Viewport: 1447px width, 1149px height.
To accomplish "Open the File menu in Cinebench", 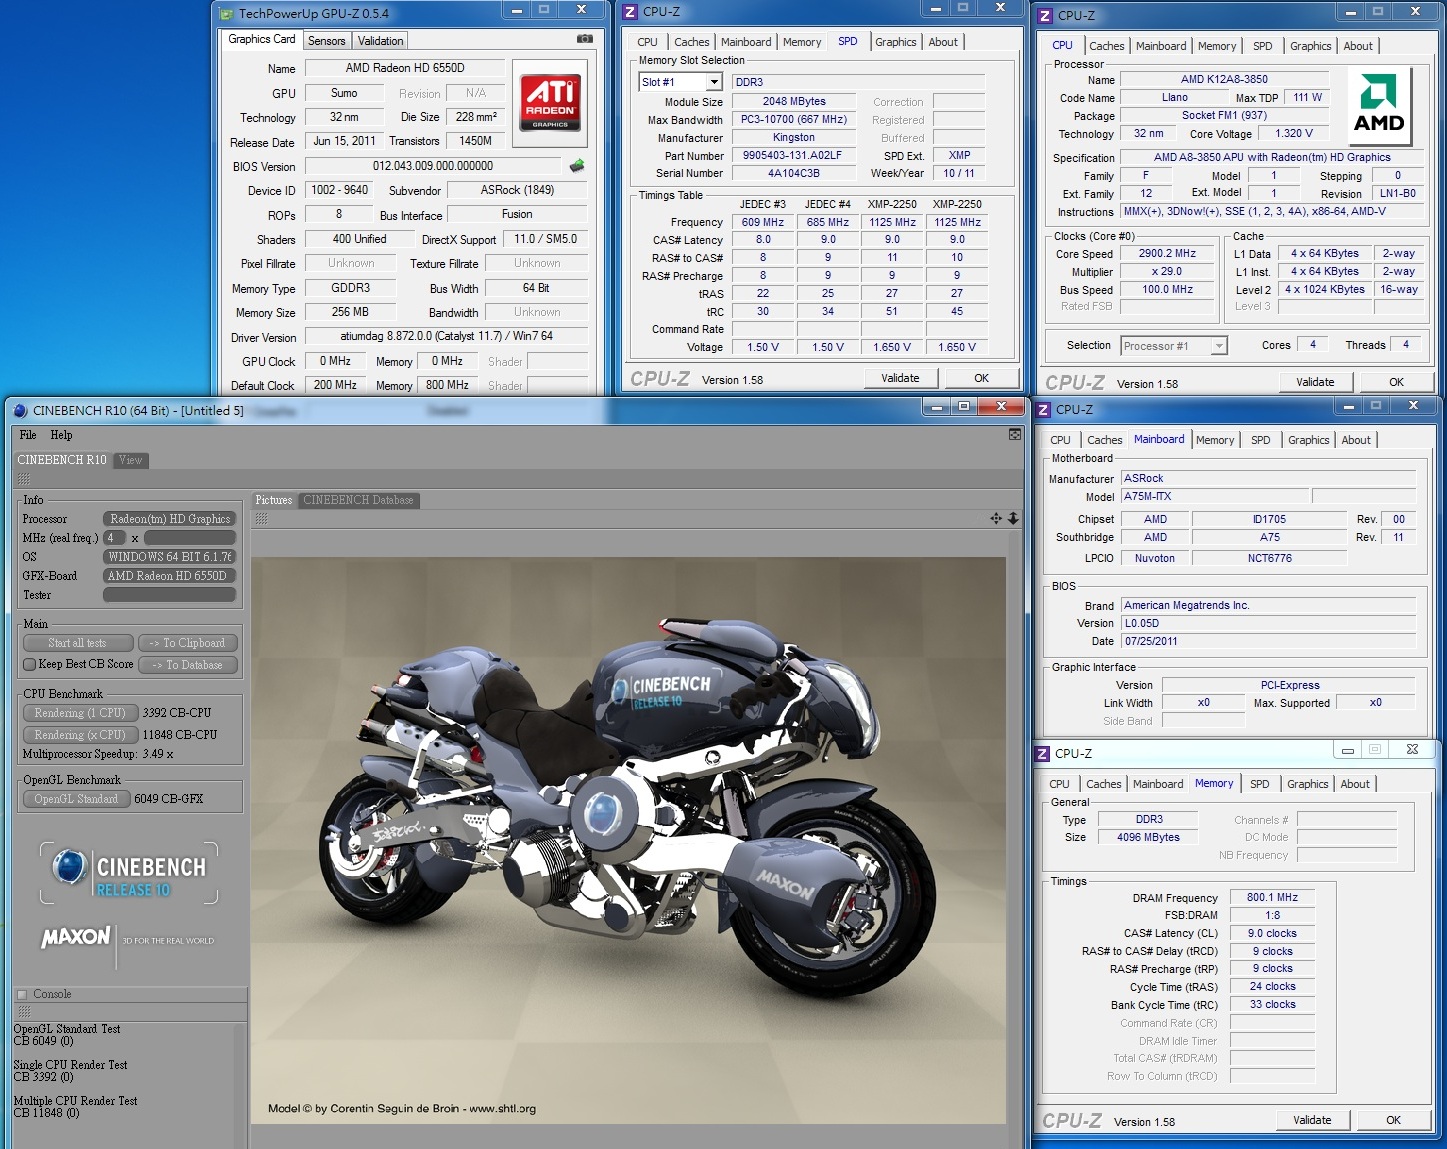I will click(x=28, y=435).
